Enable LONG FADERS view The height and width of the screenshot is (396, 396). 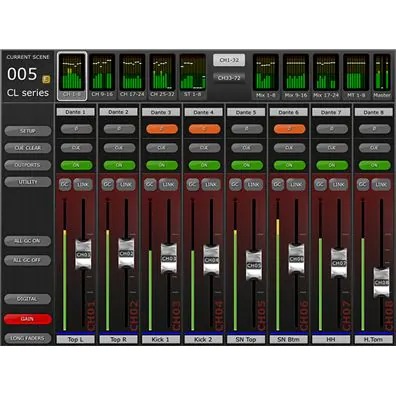tap(28, 338)
